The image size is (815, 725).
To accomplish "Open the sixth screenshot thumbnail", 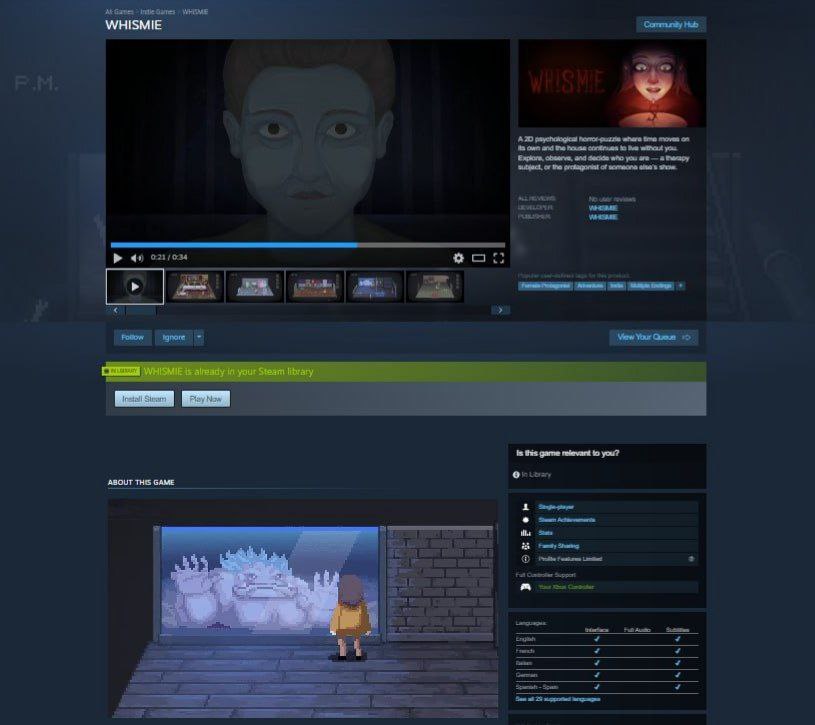I will pyautogui.click(x=435, y=286).
